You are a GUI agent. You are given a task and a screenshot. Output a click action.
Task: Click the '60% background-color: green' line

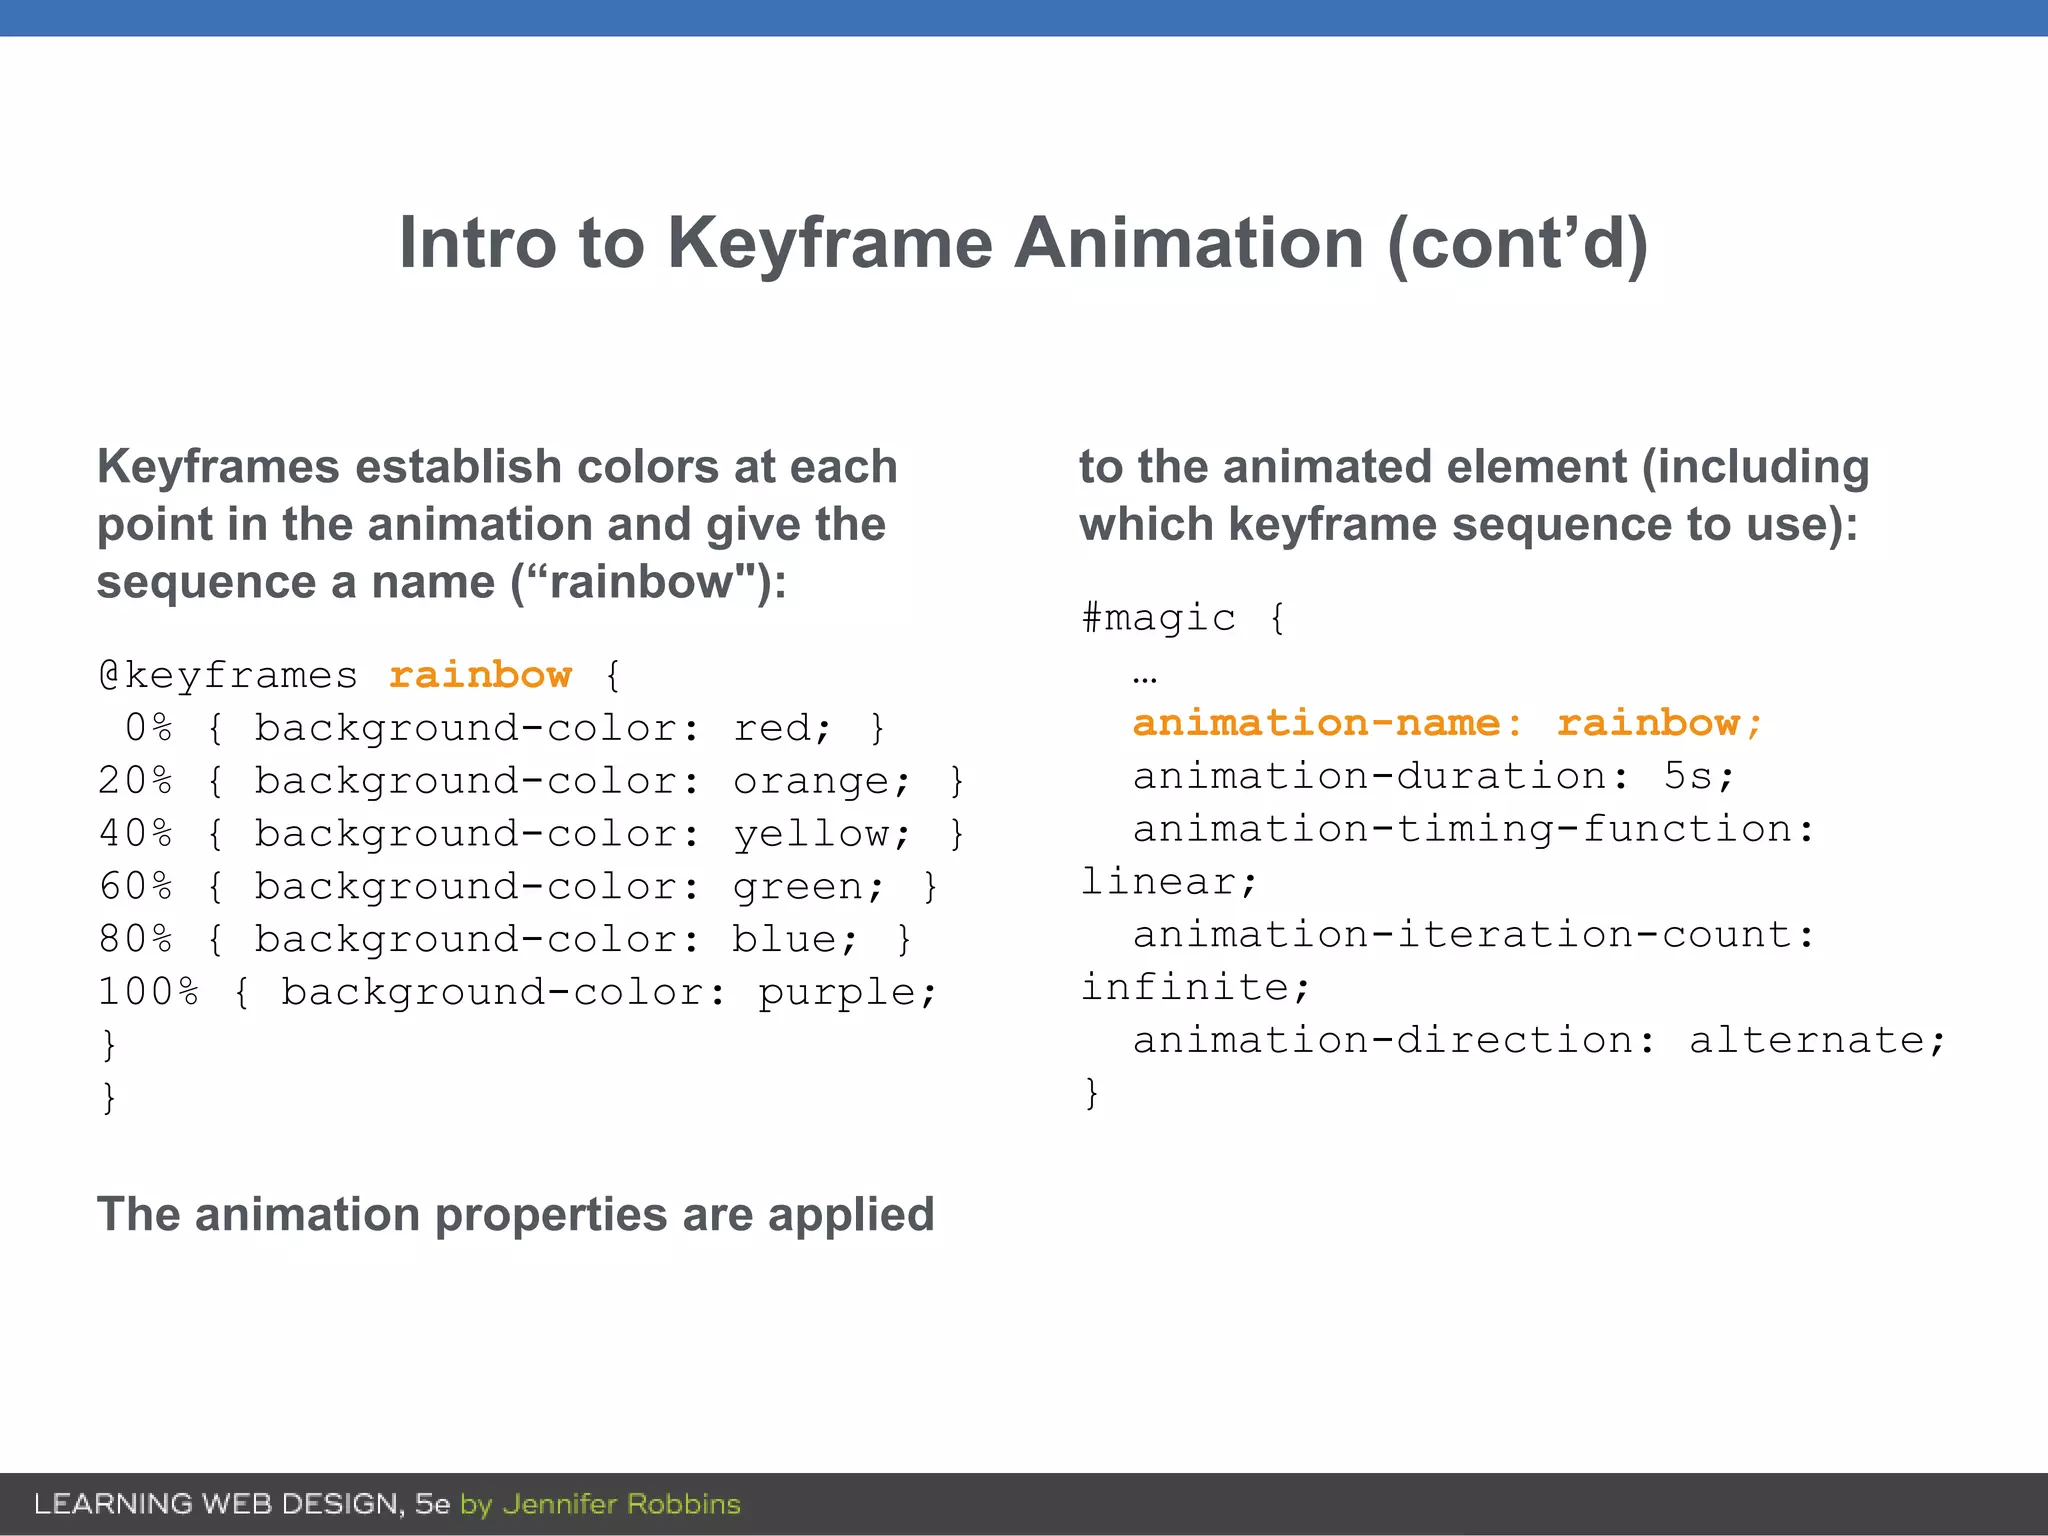(x=518, y=887)
